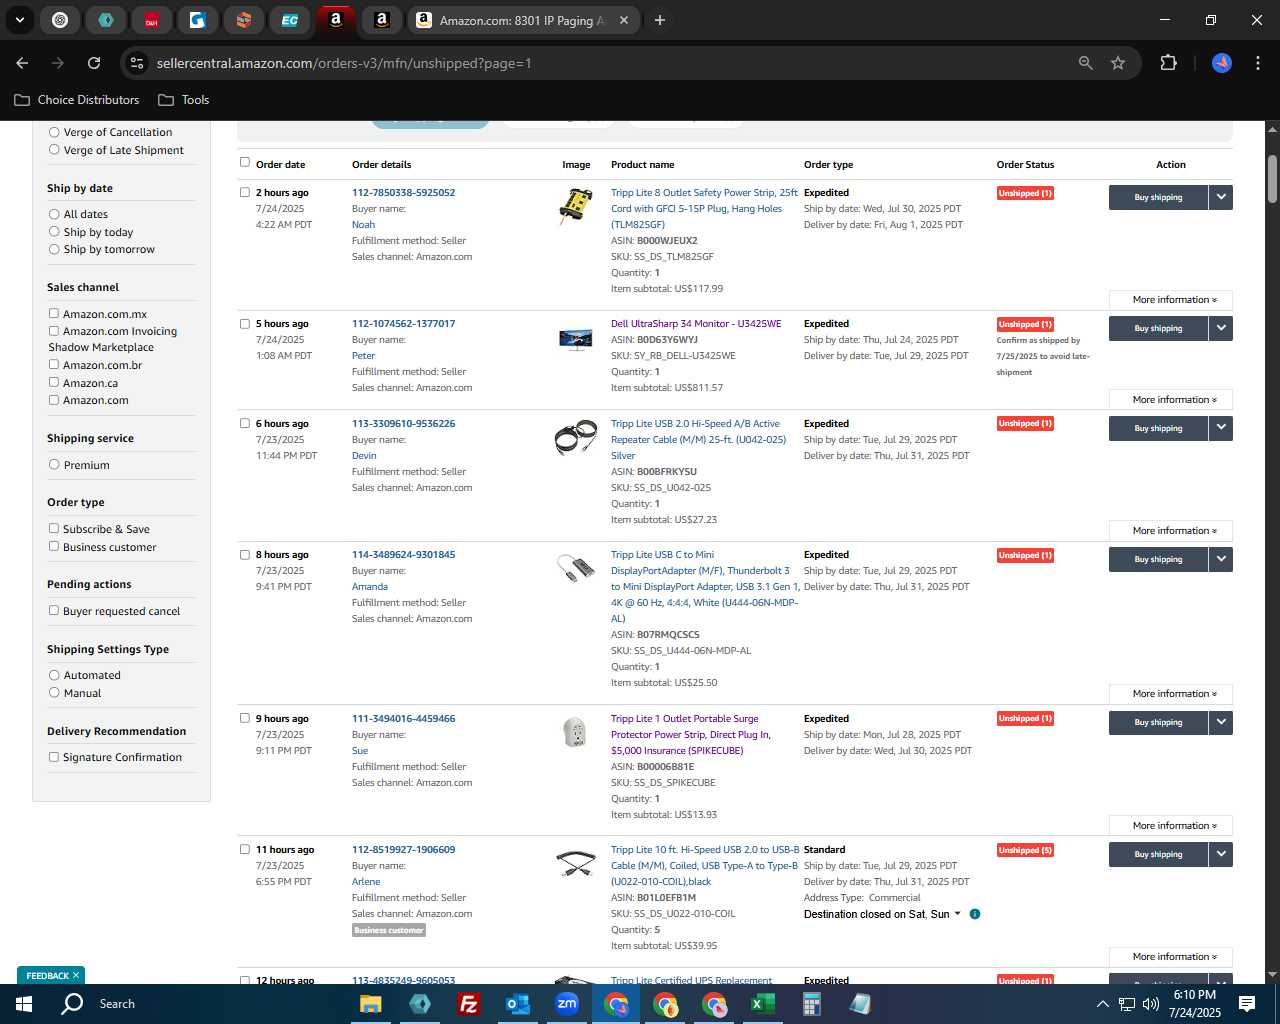Click the volume icon in system tray

[x=1150, y=1004]
